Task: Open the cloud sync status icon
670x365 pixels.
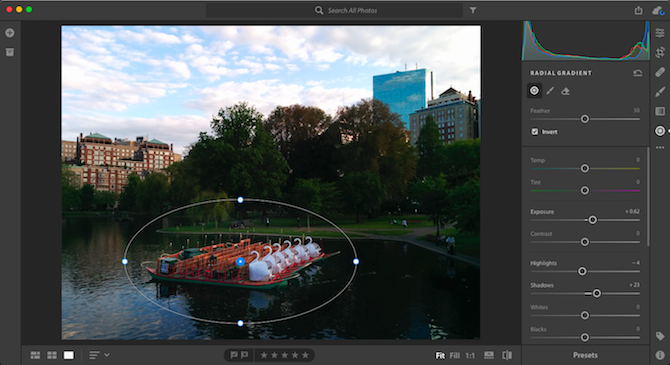Action: 658,11
